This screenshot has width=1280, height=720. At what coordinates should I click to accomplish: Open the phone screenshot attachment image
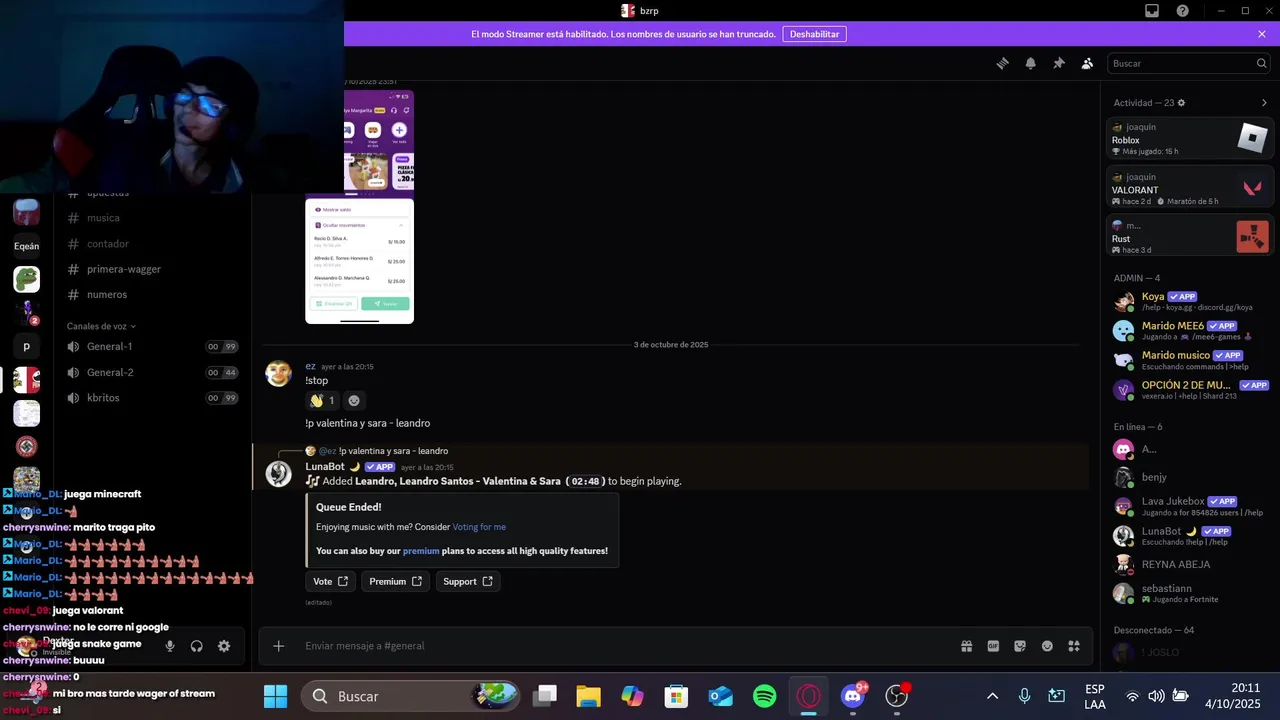359,207
